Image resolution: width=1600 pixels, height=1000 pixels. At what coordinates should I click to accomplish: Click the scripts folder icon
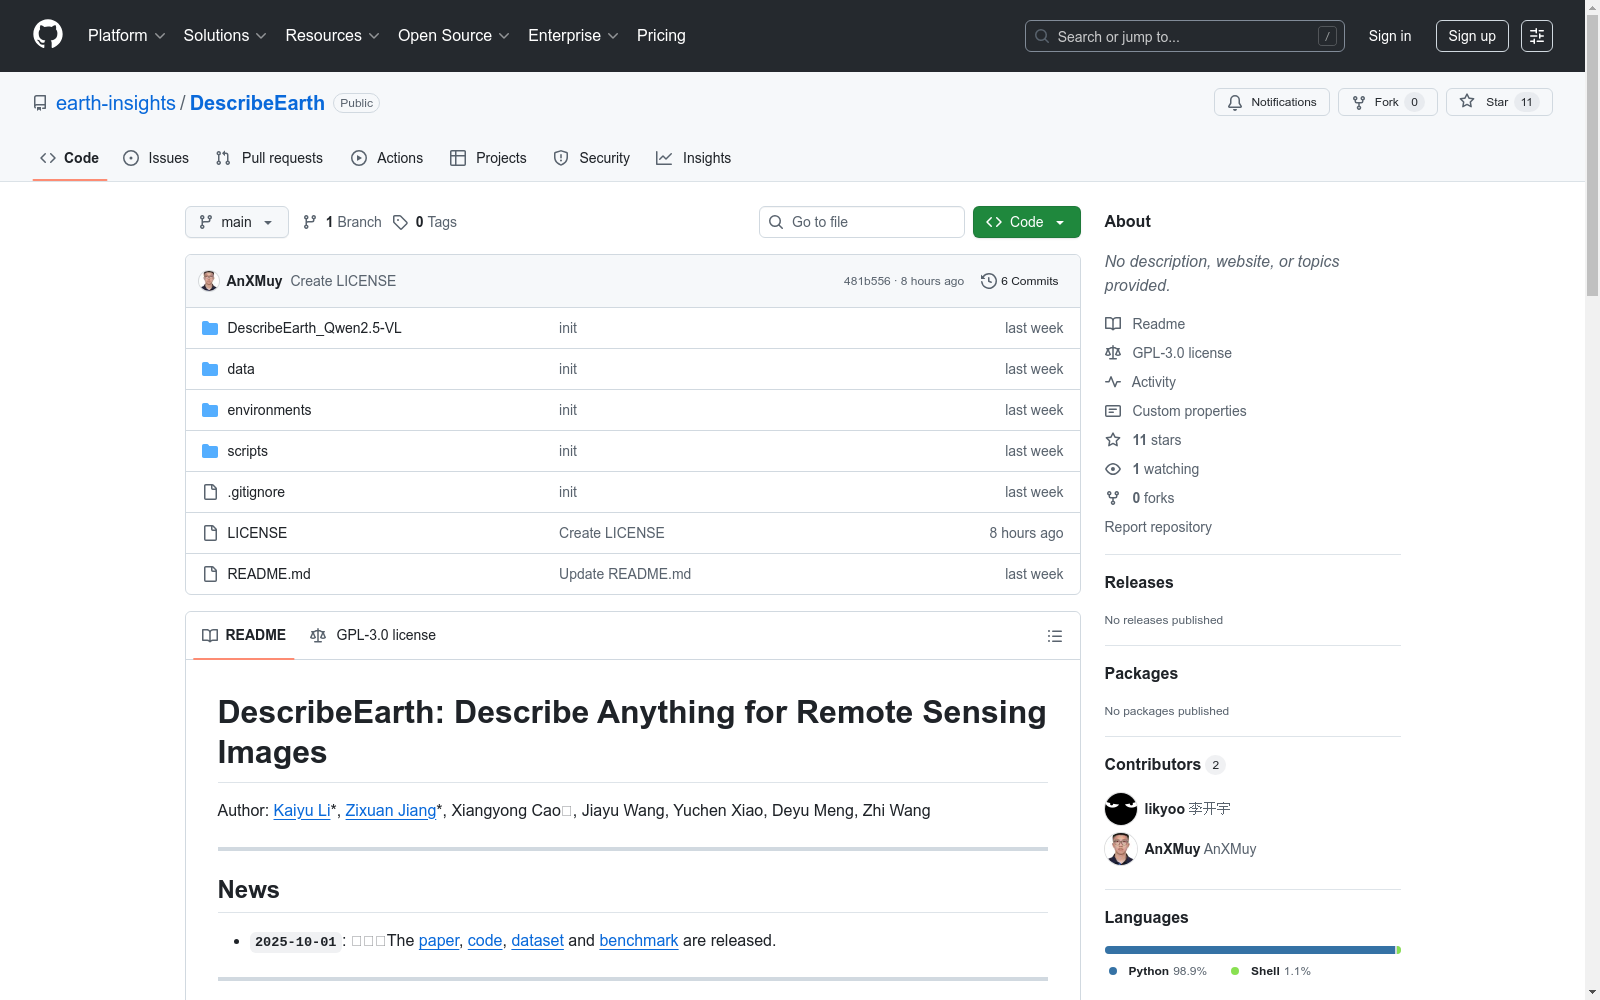click(210, 451)
